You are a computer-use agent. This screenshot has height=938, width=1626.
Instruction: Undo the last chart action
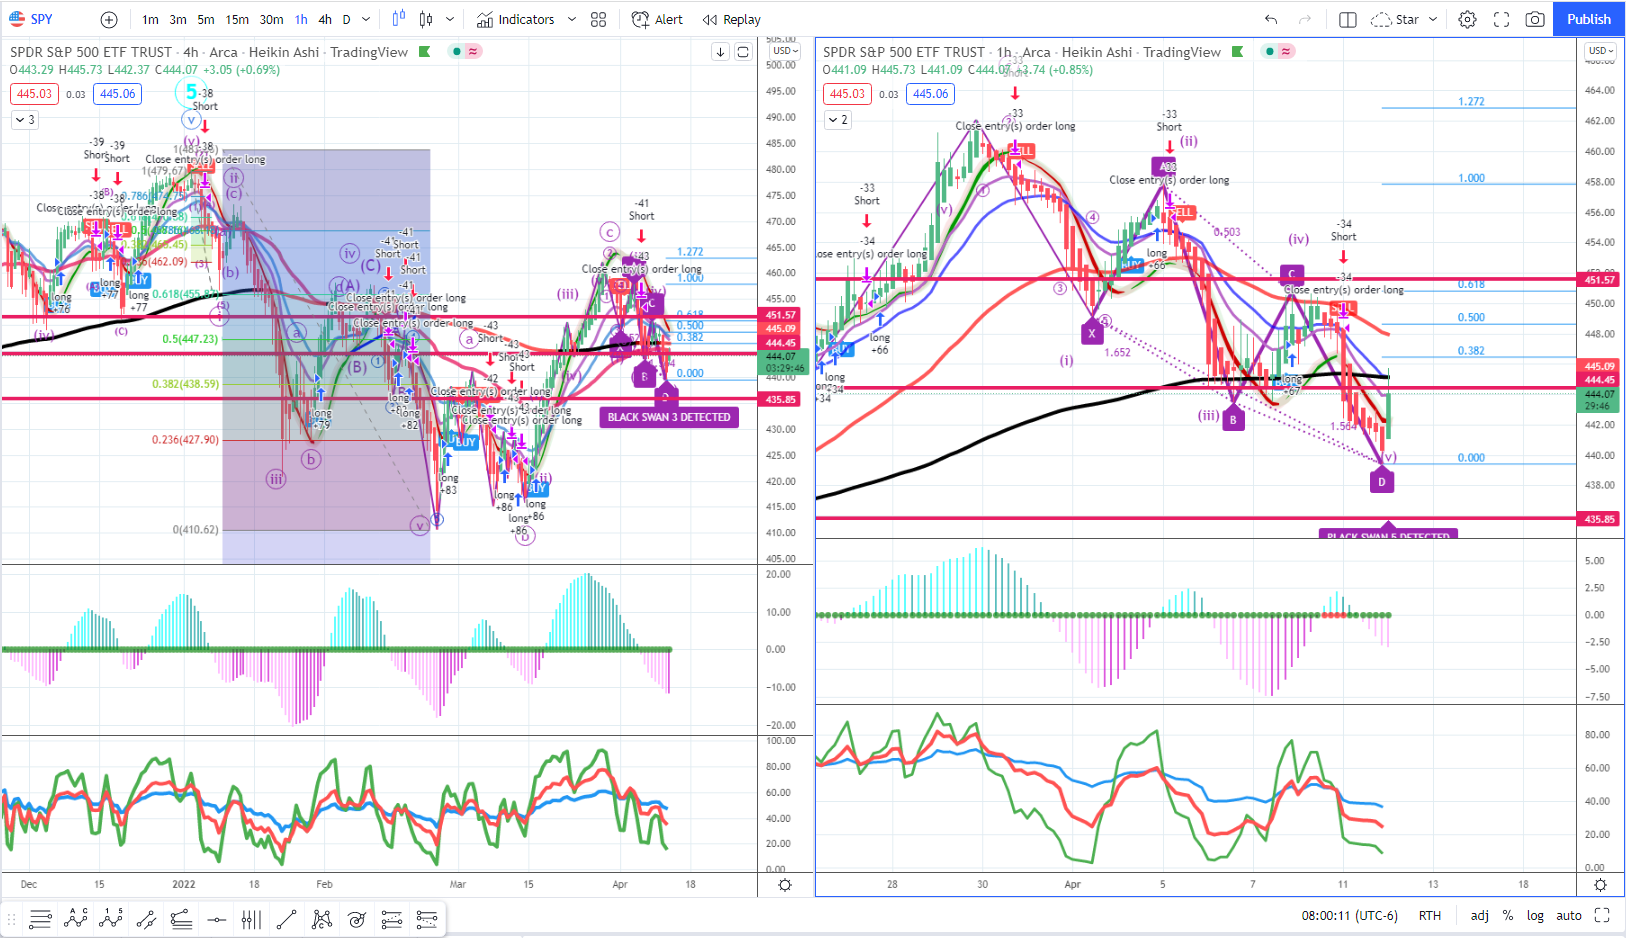(1271, 19)
